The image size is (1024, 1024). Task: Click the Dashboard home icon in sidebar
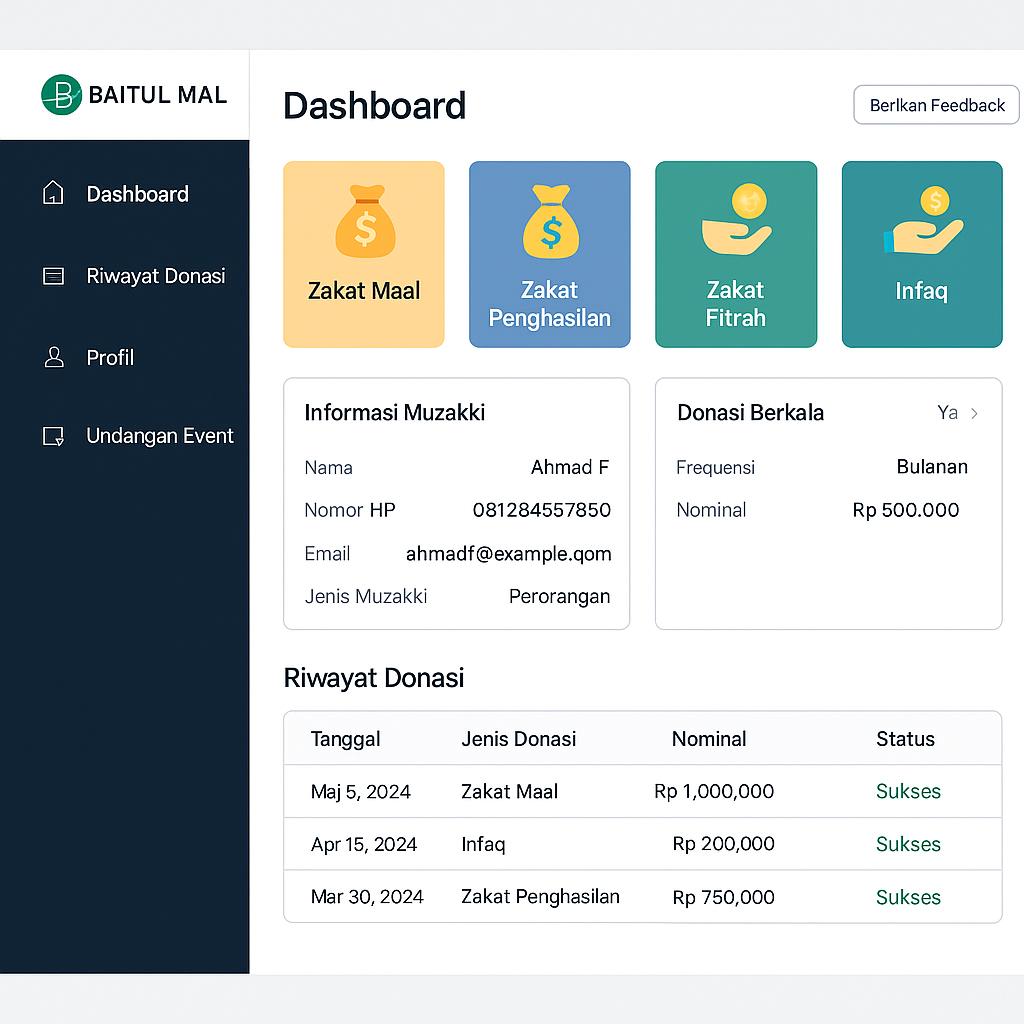tap(53, 193)
